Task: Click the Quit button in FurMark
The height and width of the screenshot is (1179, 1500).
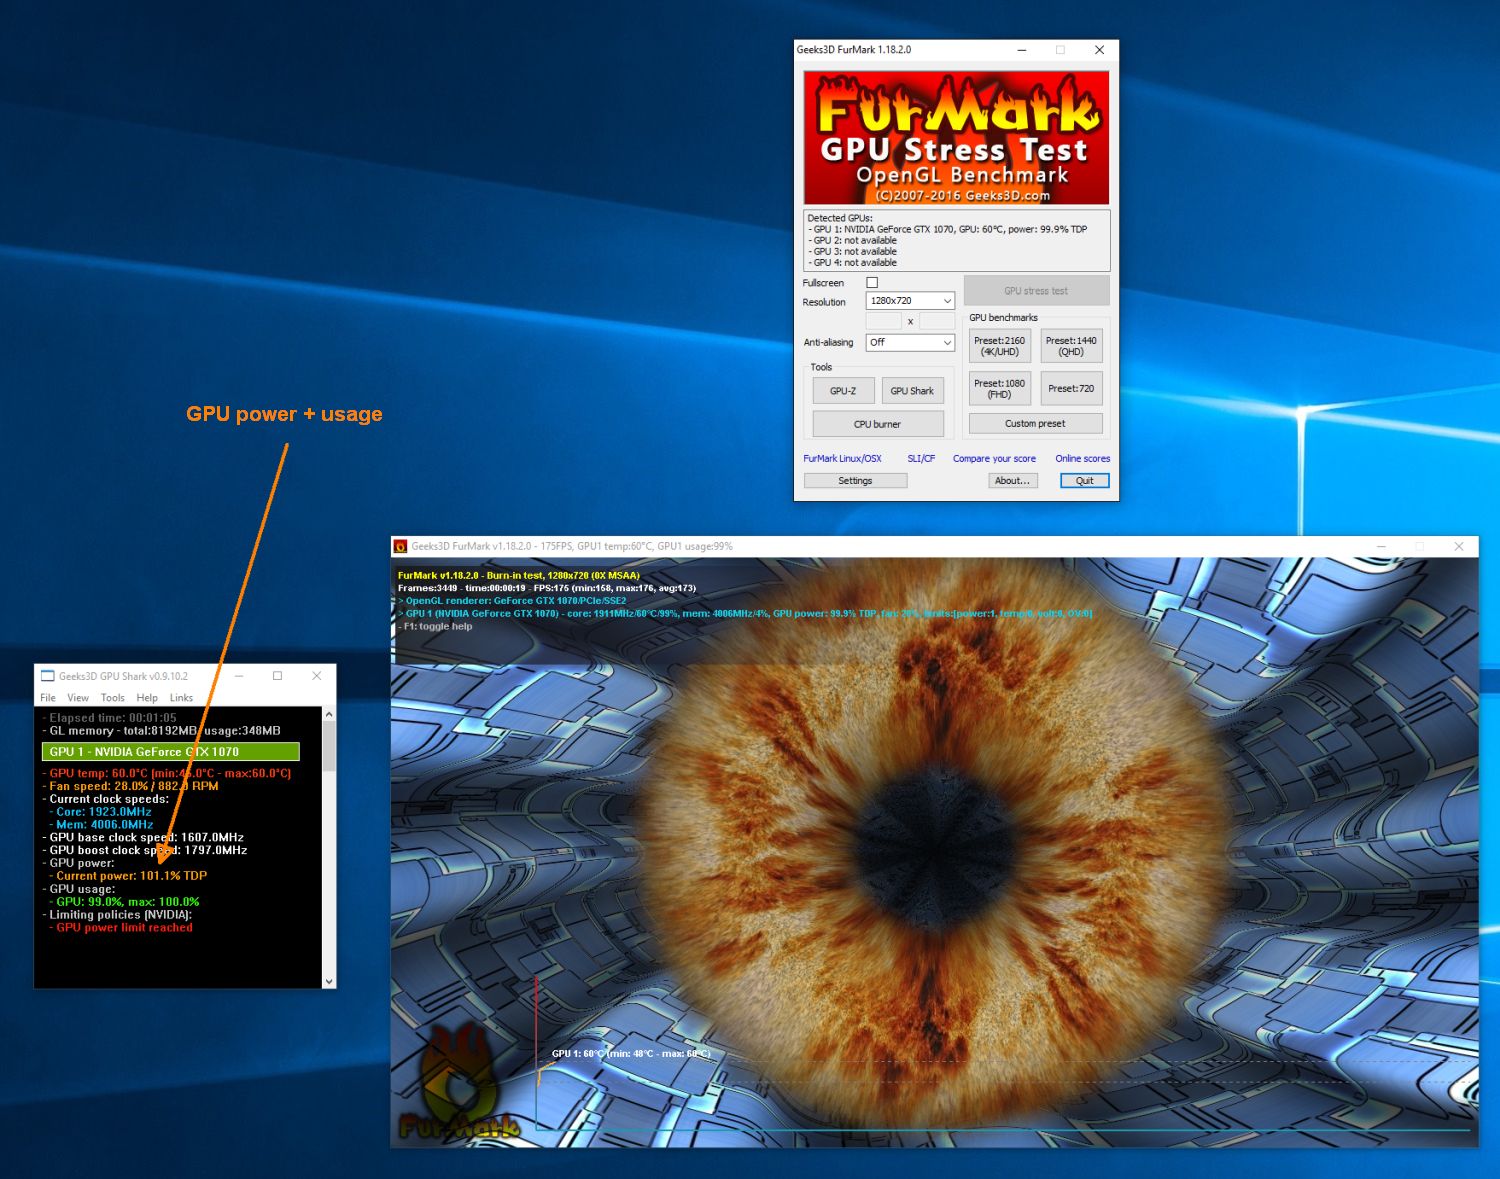Action: [1085, 481]
